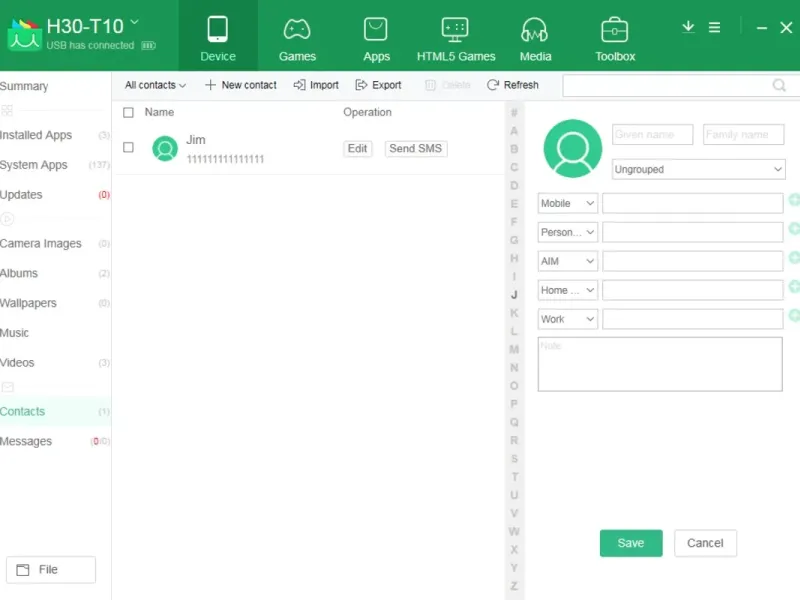Image resolution: width=800 pixels, height=600 pixels.
Task: Add another field beside Person... row
Action: [794, 229]
